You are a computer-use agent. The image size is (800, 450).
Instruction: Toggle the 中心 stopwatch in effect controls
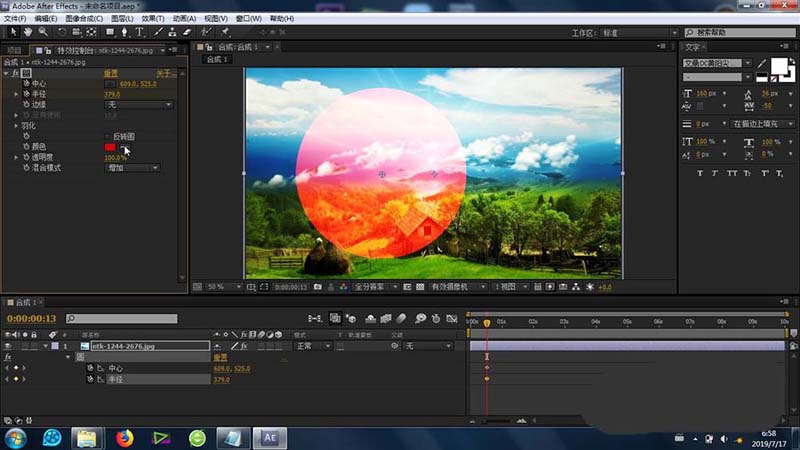26,83
